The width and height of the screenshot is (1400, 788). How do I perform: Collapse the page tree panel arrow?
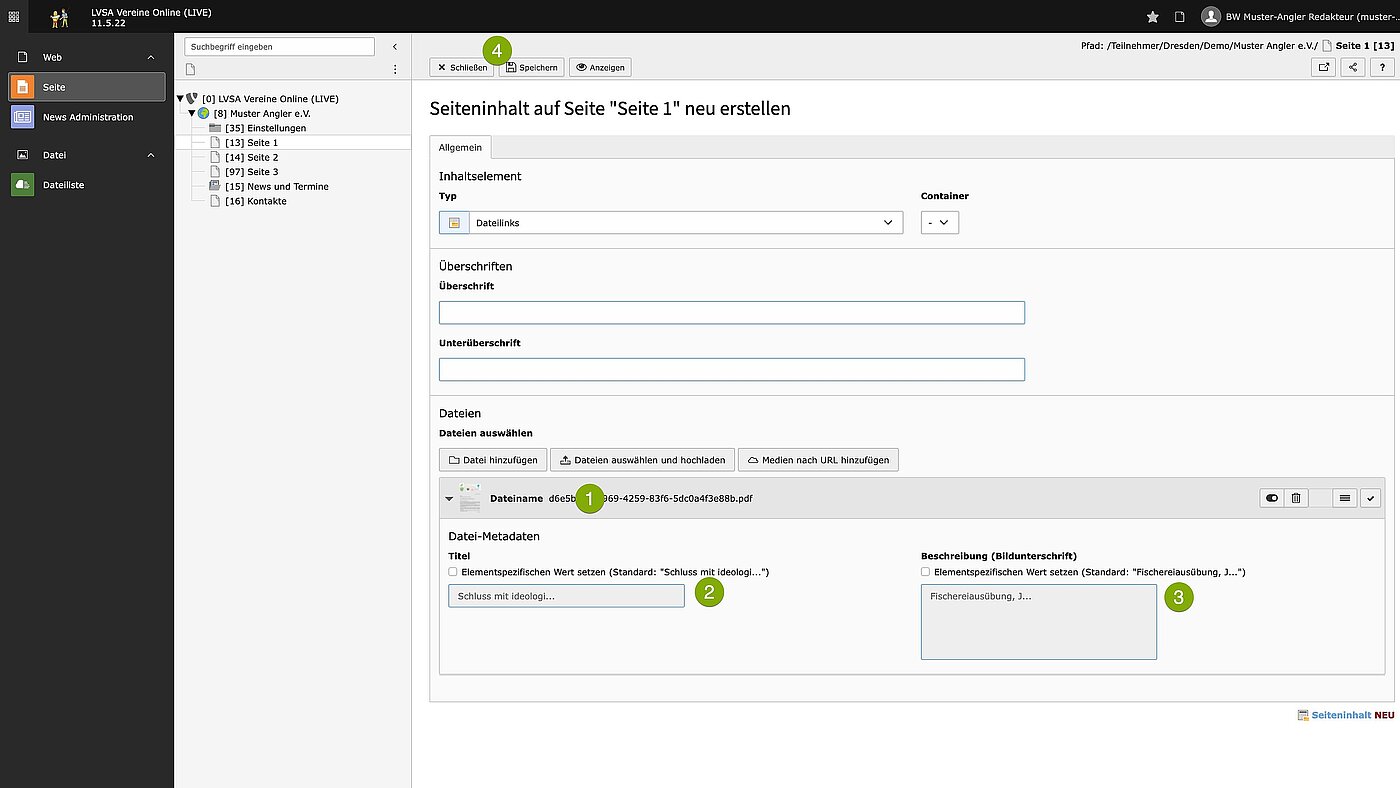[x=394, y=47]
